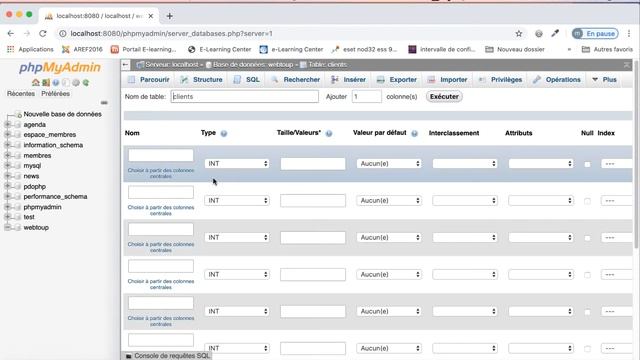Open the Importer tab
Viewport: 640px width, 360px height.
[x=447, y=80]
